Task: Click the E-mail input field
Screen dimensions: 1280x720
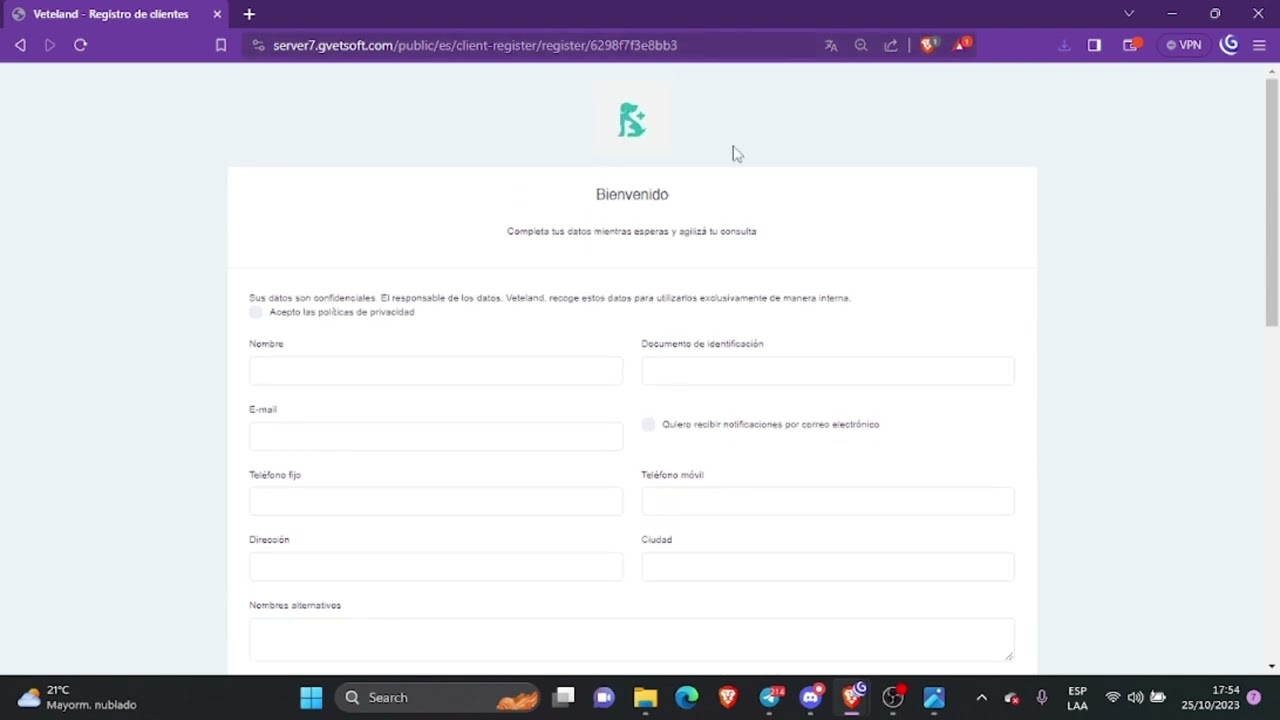Action: pyautogui.click(x=436, y=436)
